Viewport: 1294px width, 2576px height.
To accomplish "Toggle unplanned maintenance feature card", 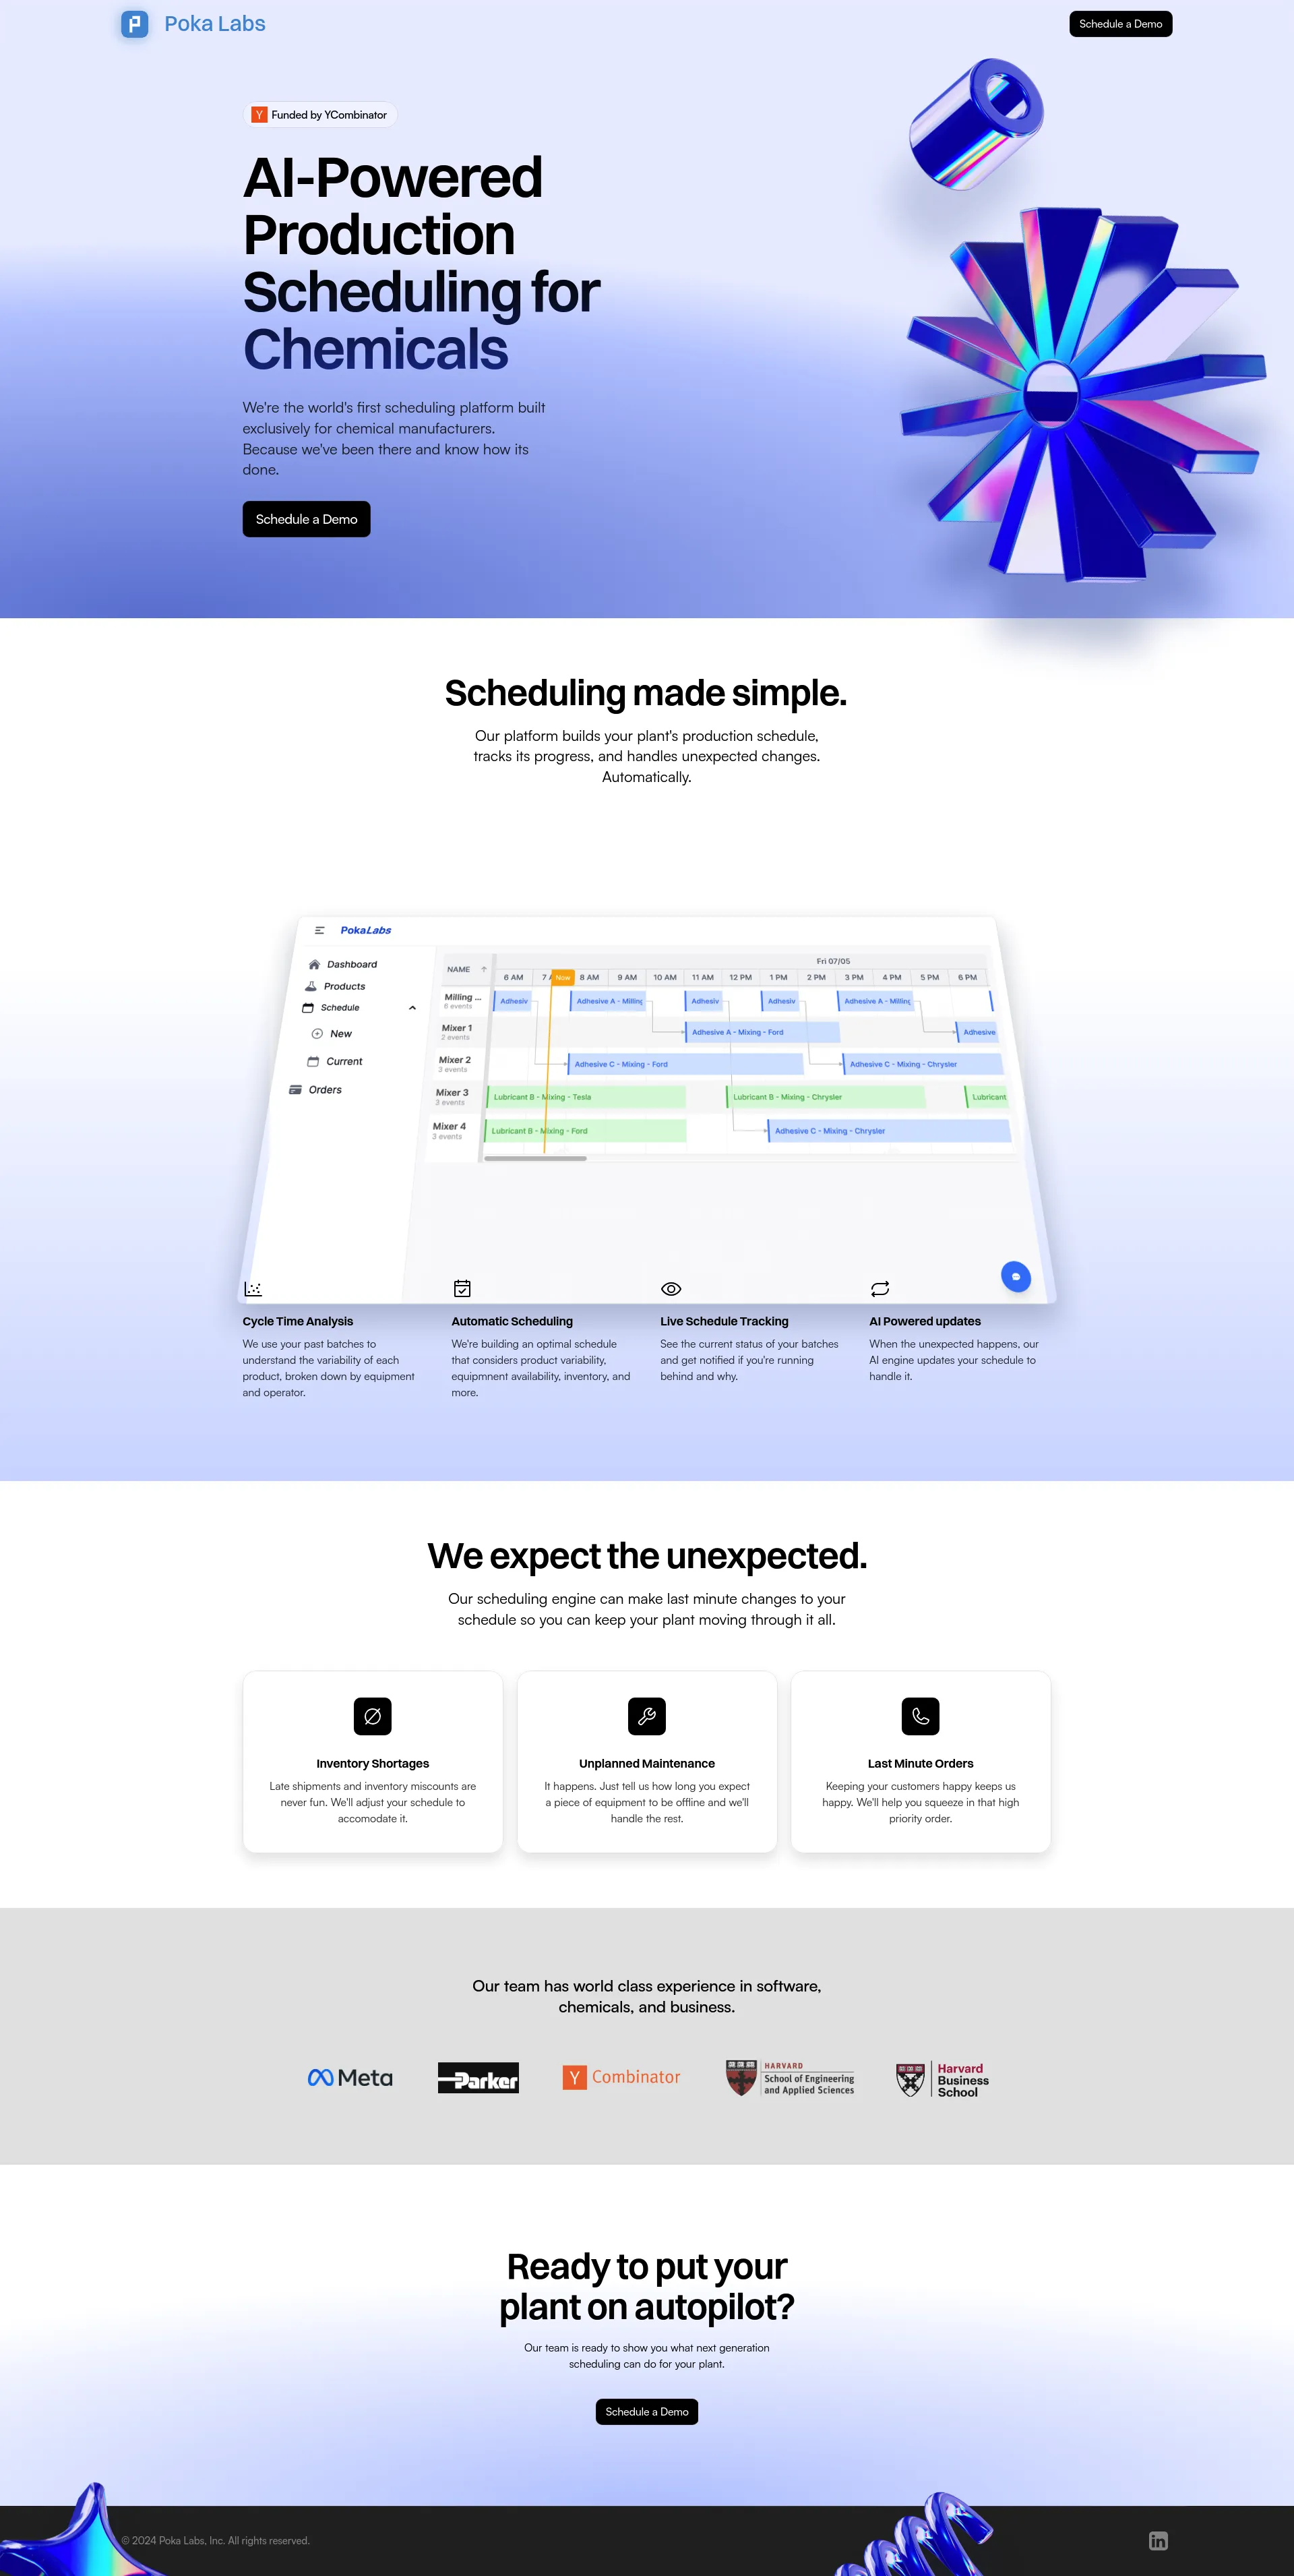I will tap(647, 1761).
